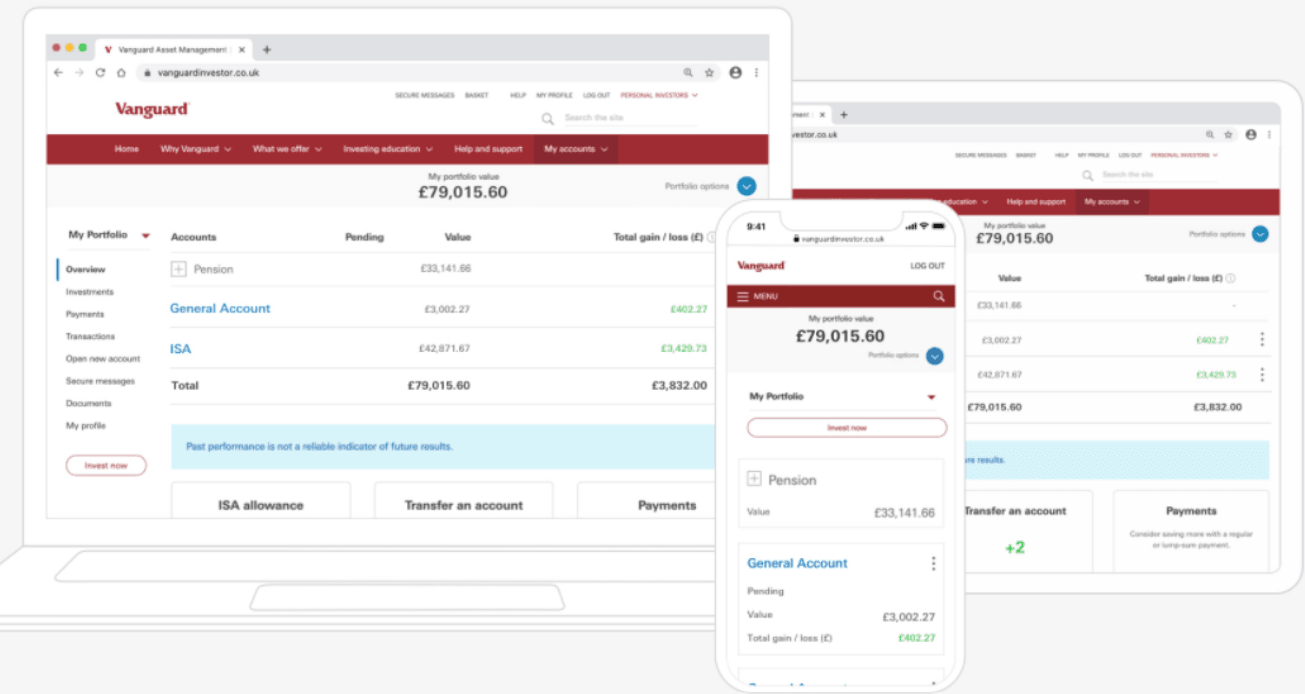Select the Vanguard Asset Management browser tab
Viewport: 1305px width, 694px height.
[x=175, y=48]
